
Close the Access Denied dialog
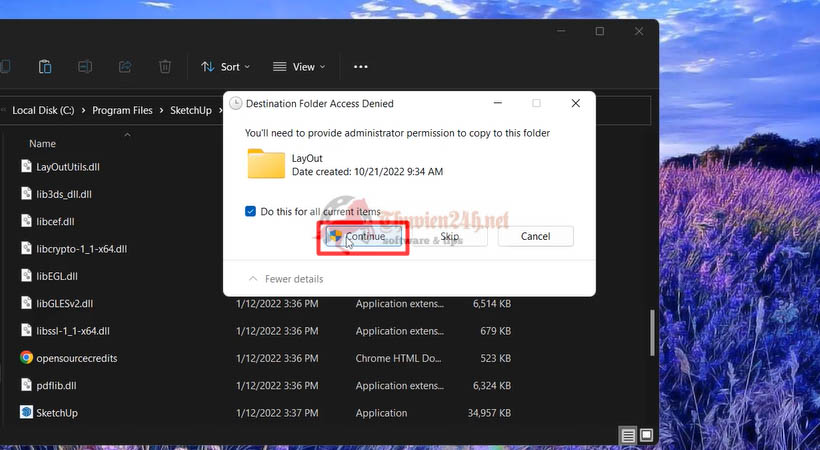(576, 104)
